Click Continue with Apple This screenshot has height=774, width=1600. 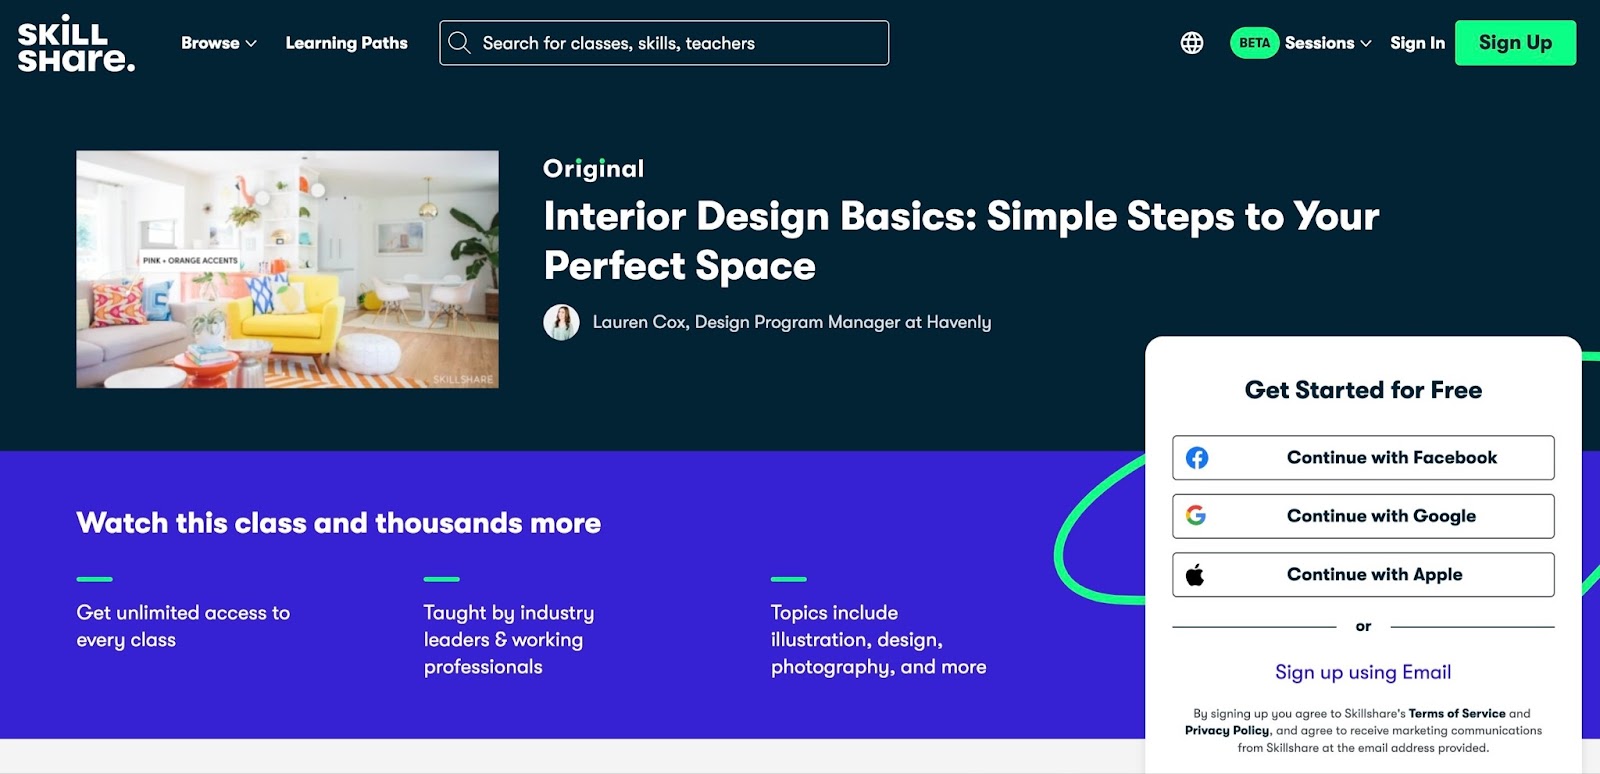coord(1363,575)
